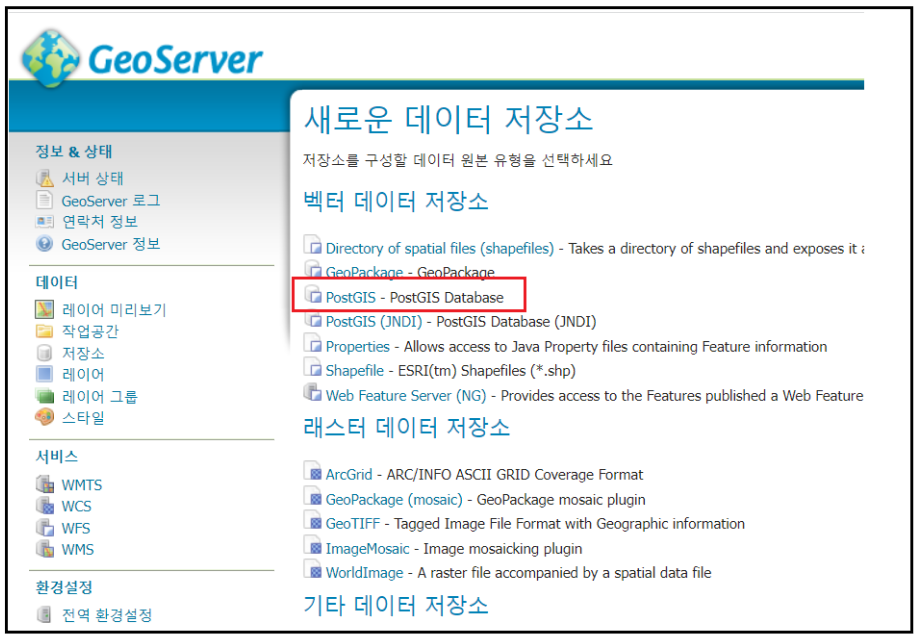Choose PostGIS (JNDI) store link

[x=374, y=322]
